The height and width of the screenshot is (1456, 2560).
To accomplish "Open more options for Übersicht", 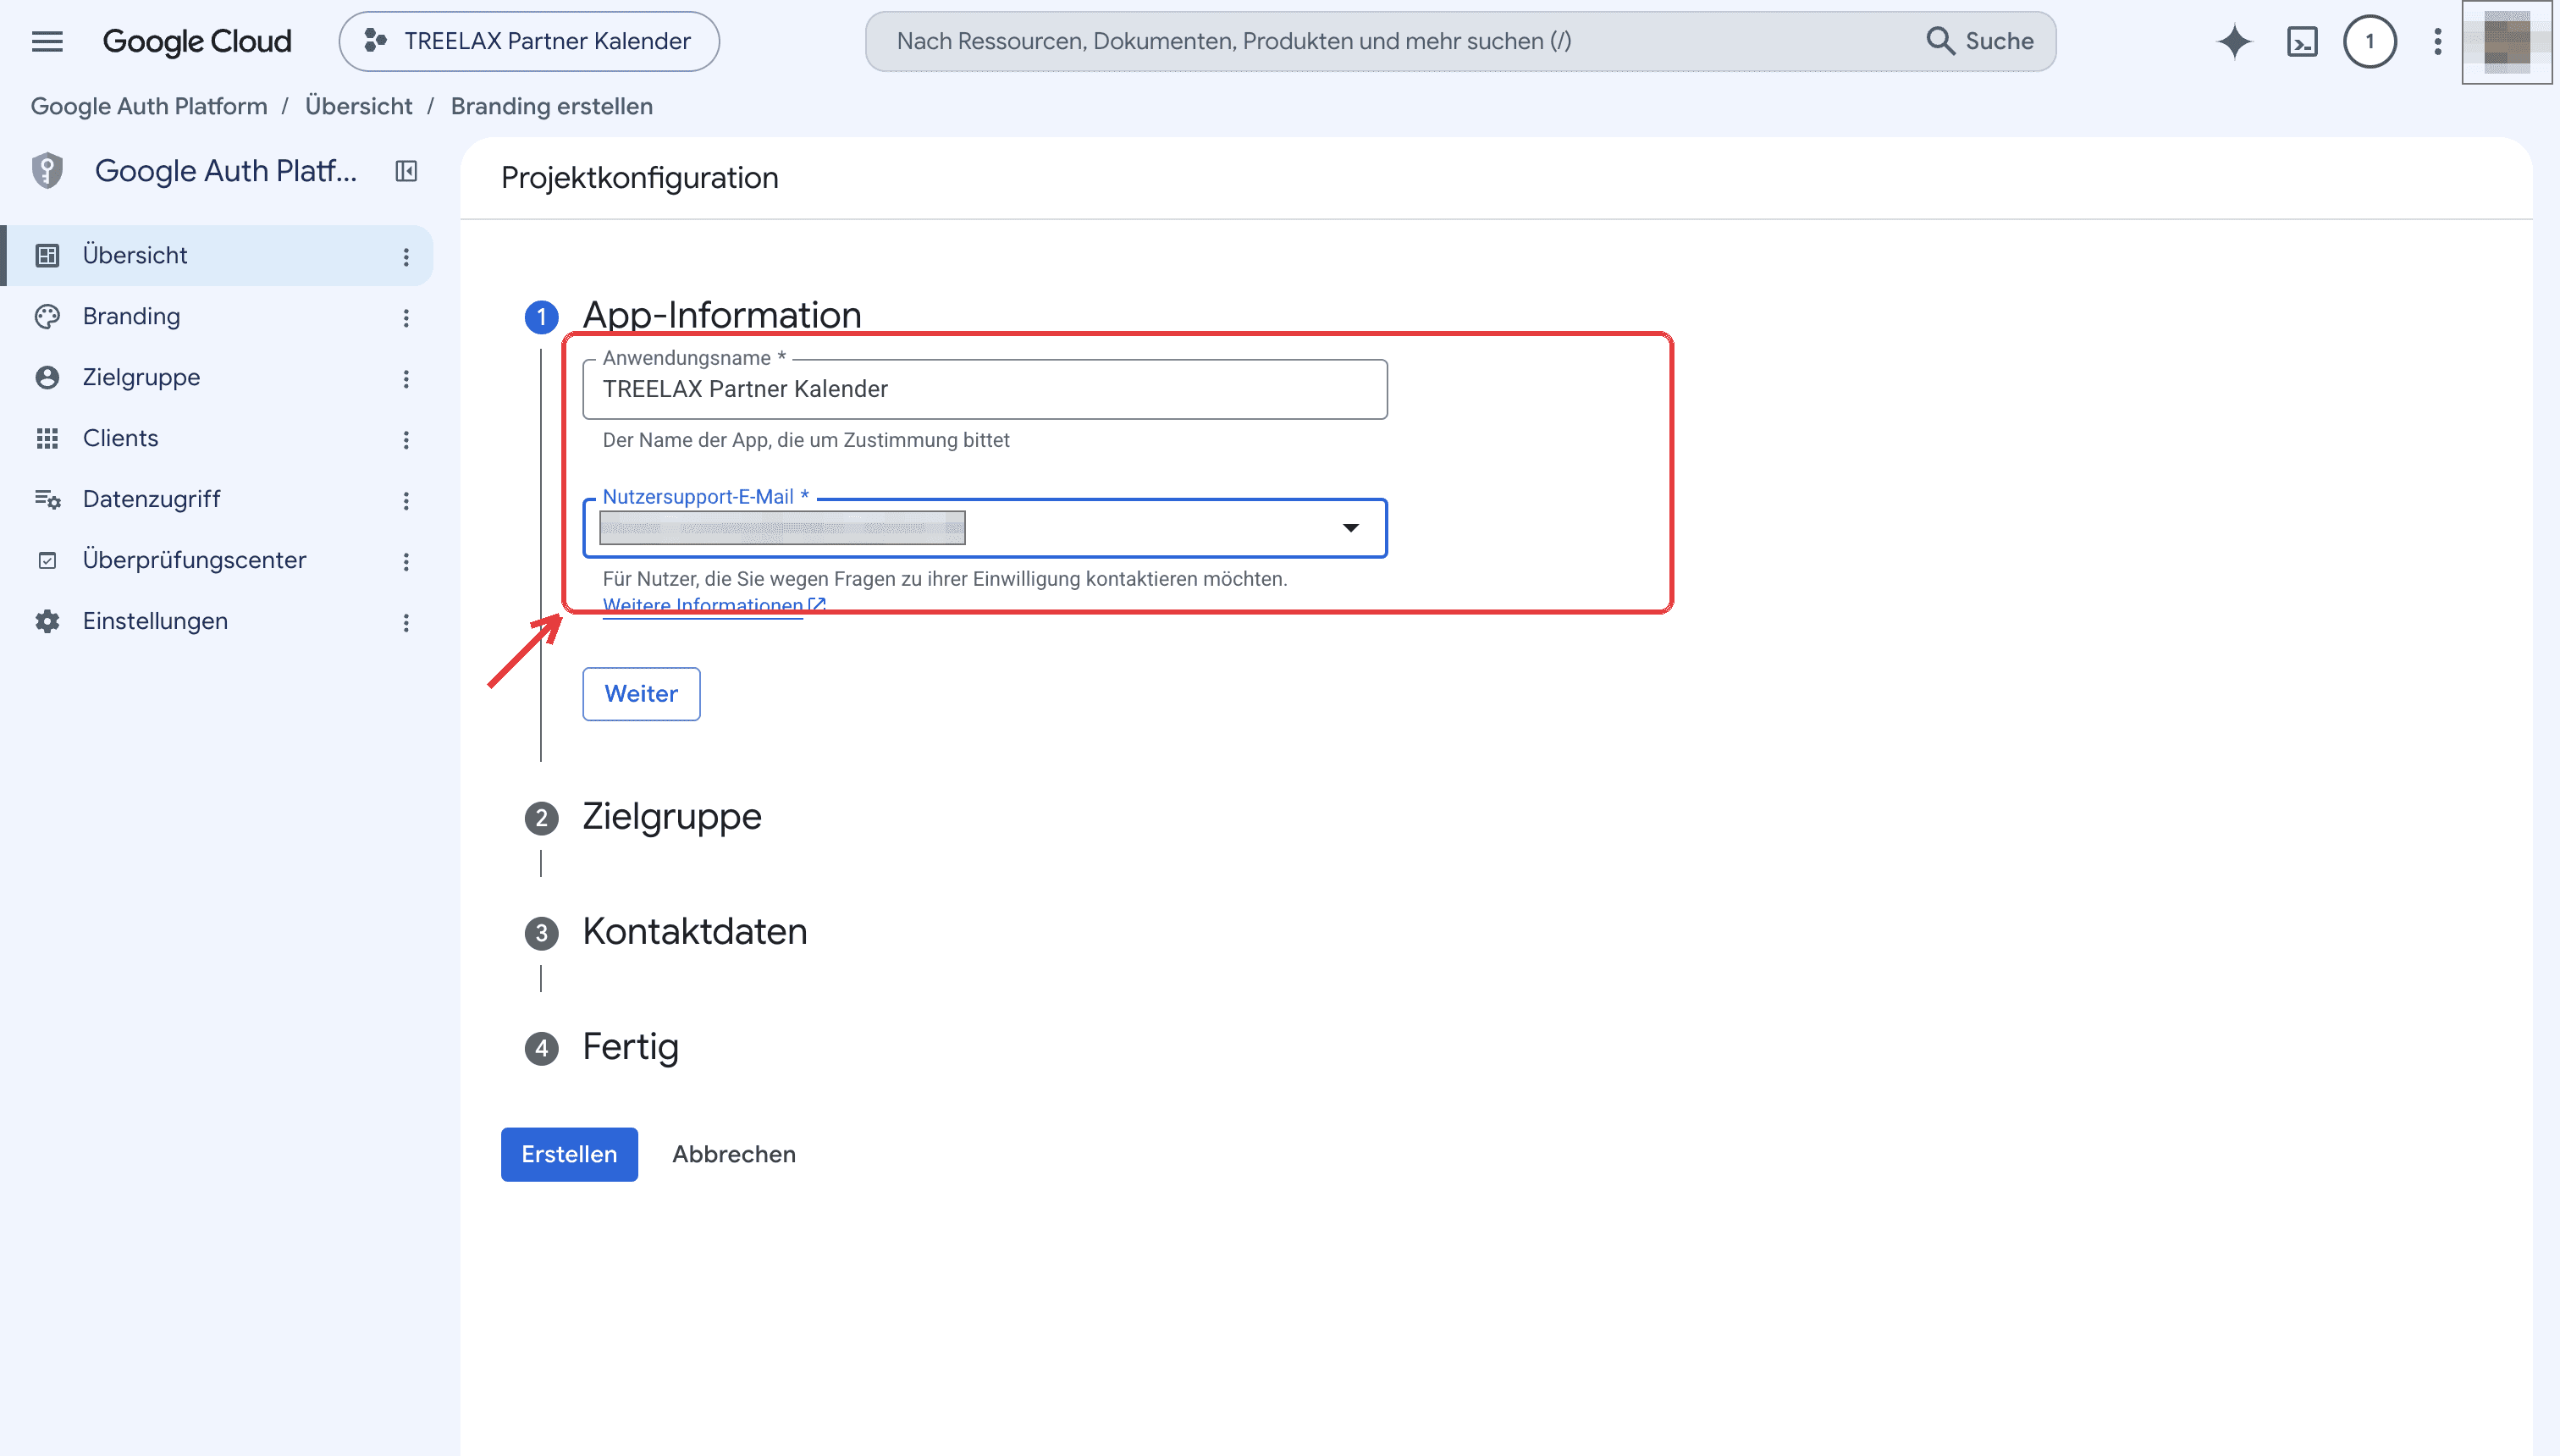I will [x=406, y=257].
